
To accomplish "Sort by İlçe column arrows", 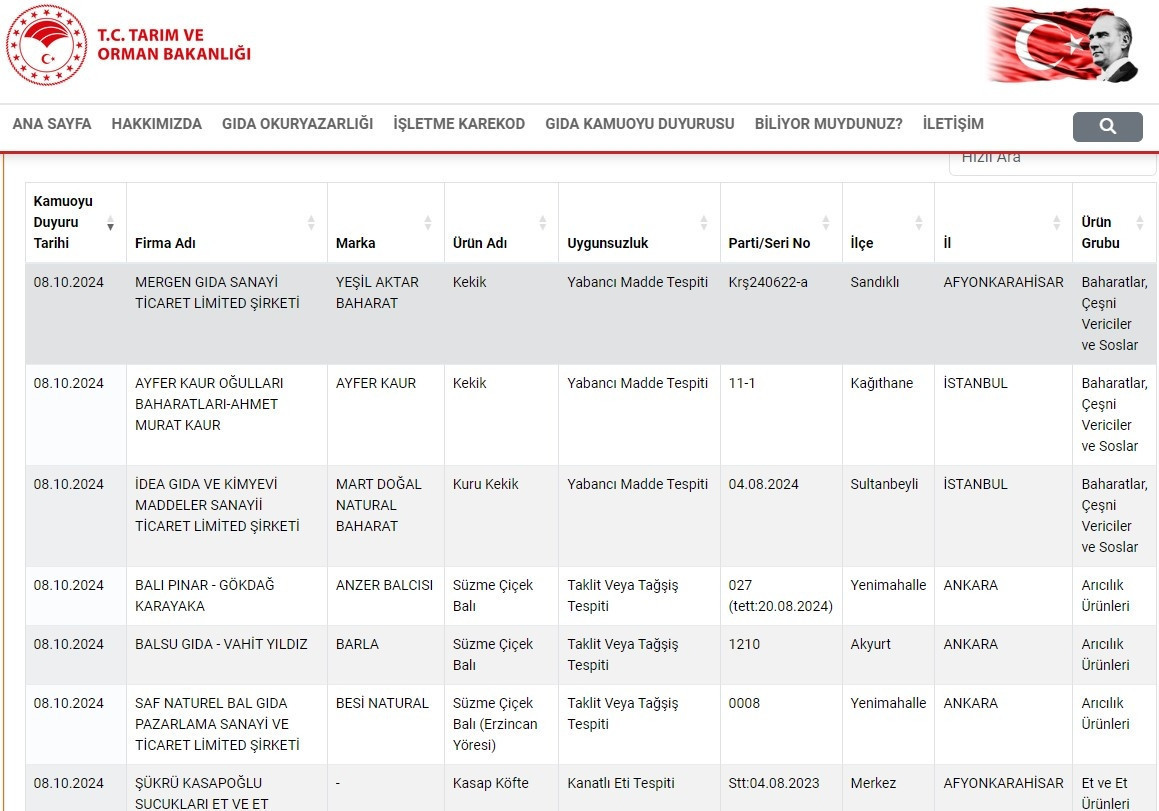I will (x=919, y=223).
